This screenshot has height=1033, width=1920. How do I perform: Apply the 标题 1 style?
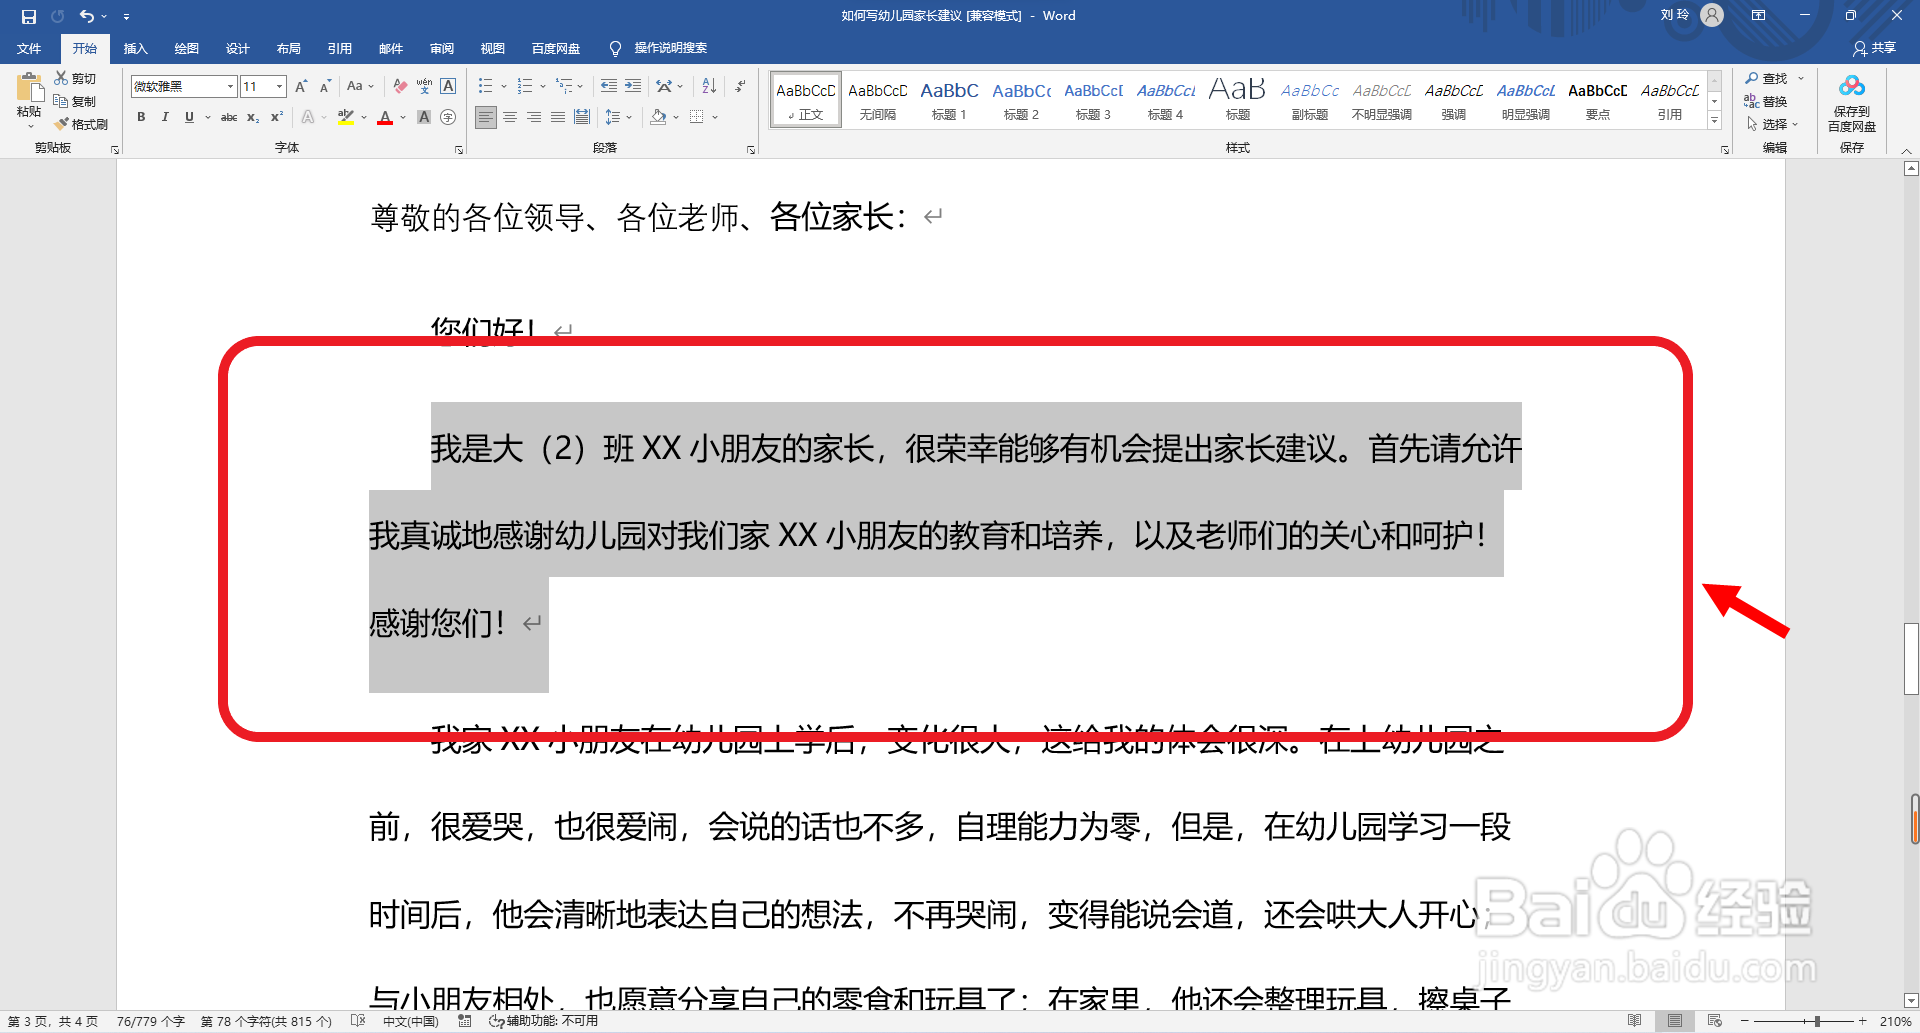pos(949,98)
